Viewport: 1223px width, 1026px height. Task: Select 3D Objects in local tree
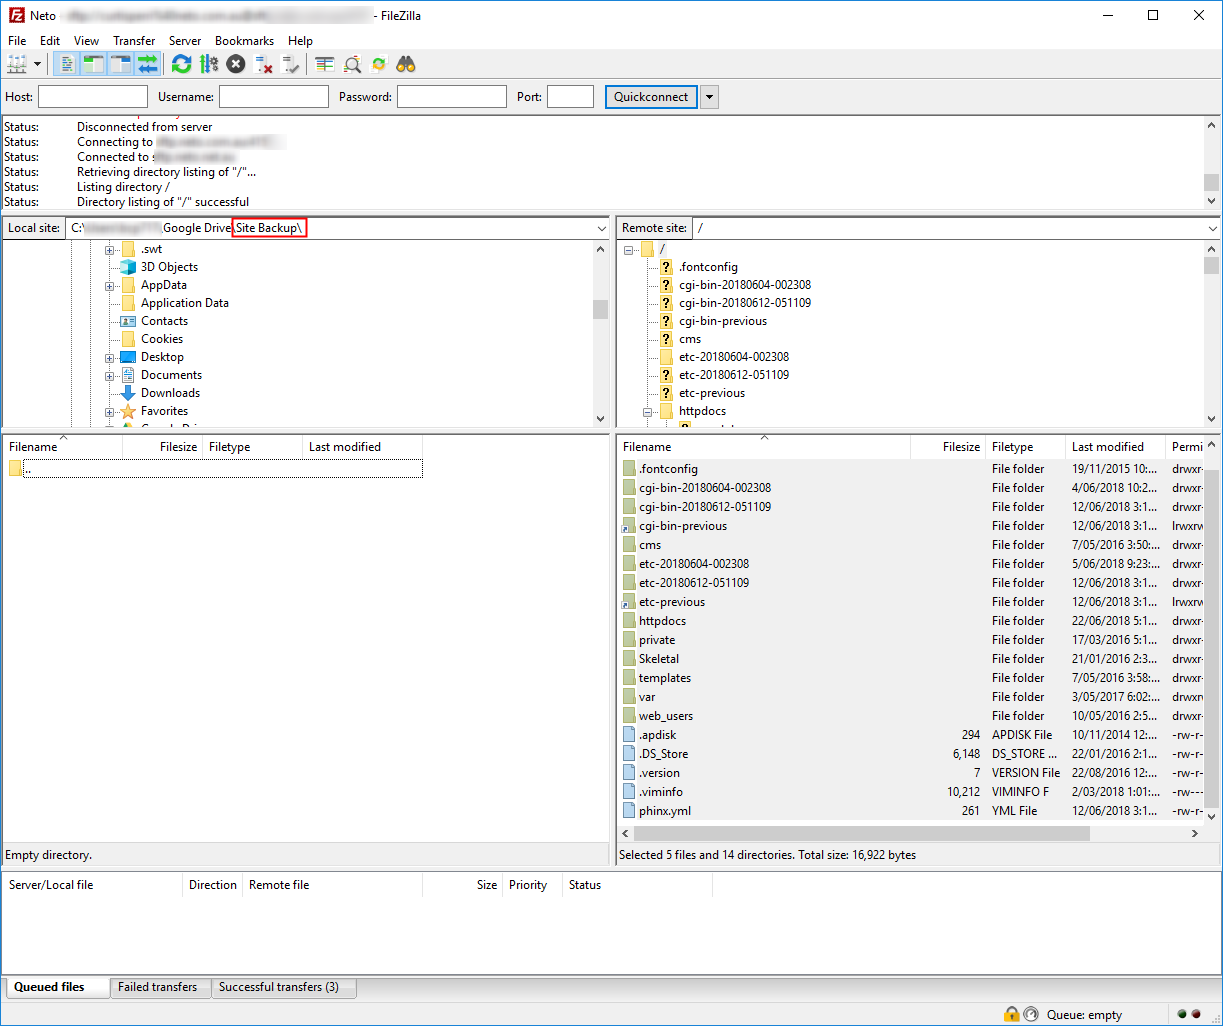(169, 267)
